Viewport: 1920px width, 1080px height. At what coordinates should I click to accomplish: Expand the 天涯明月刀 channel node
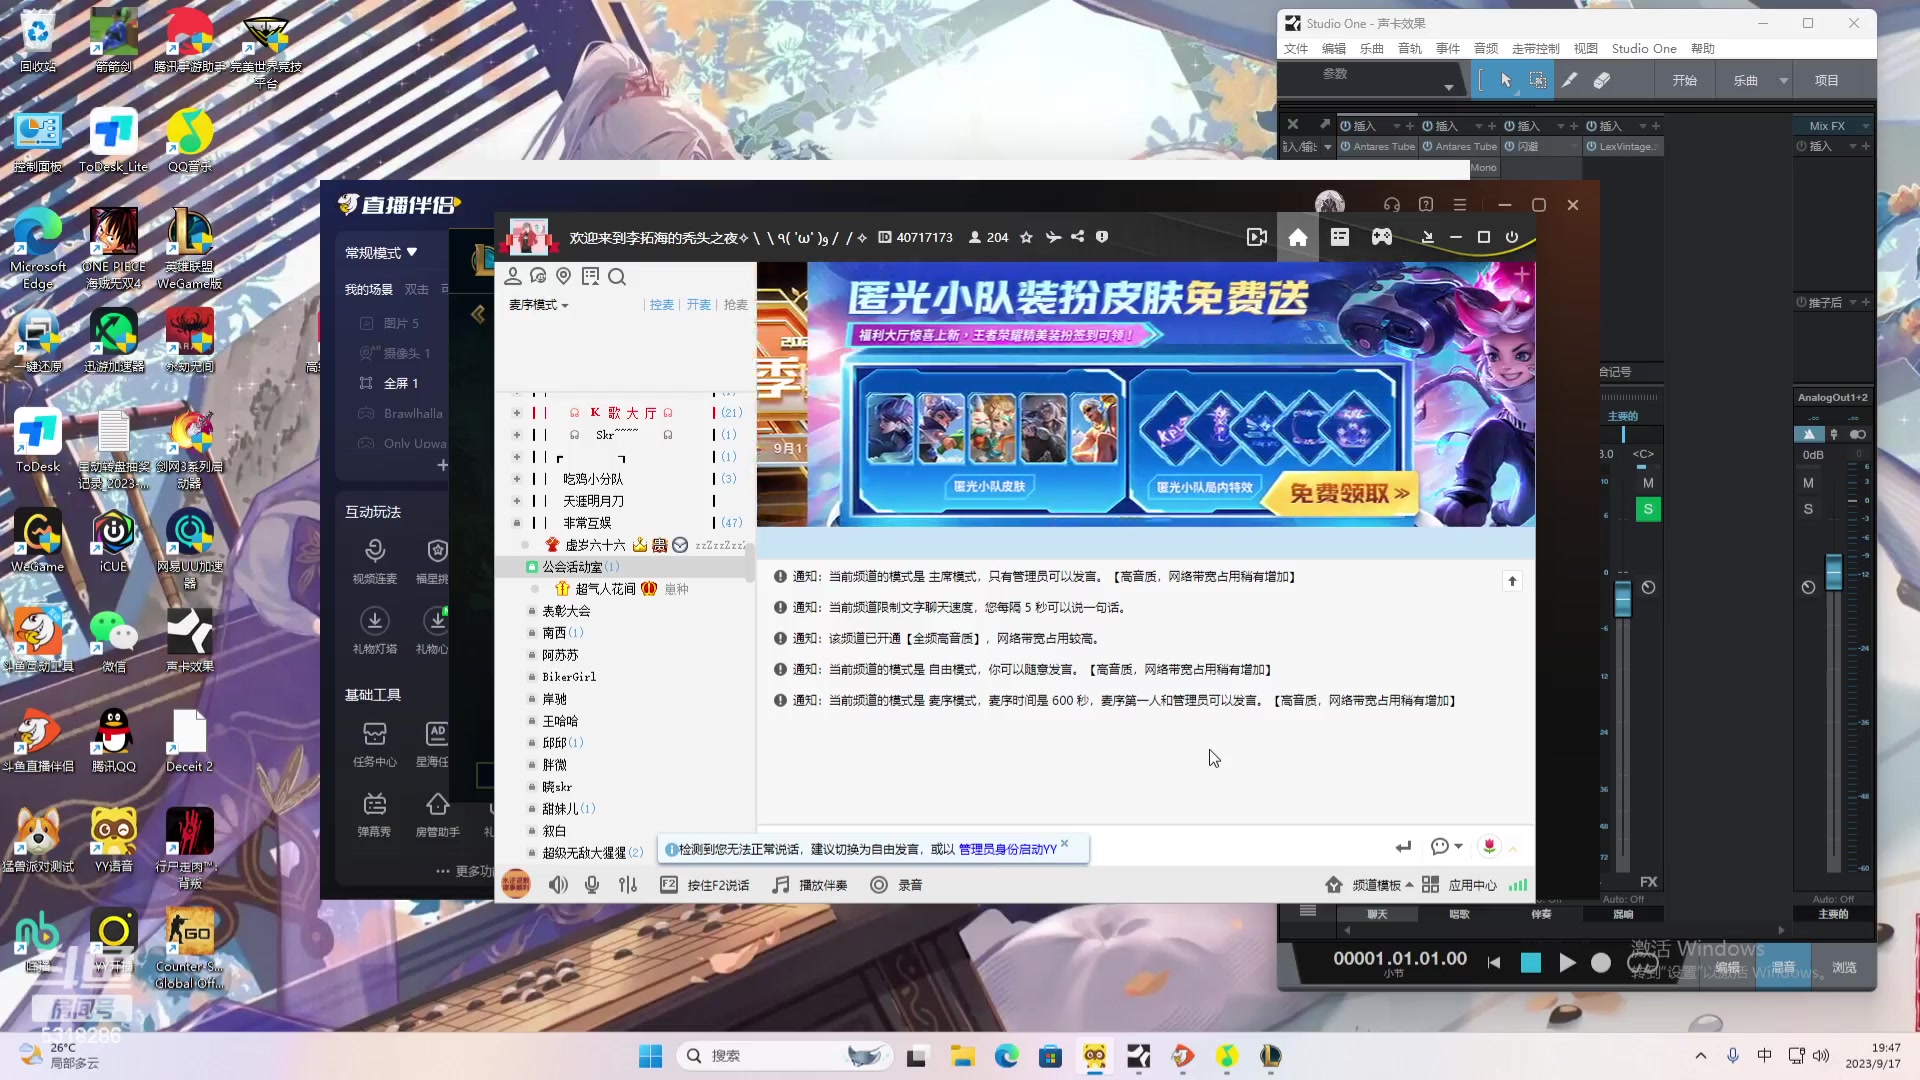pos(517,501)
